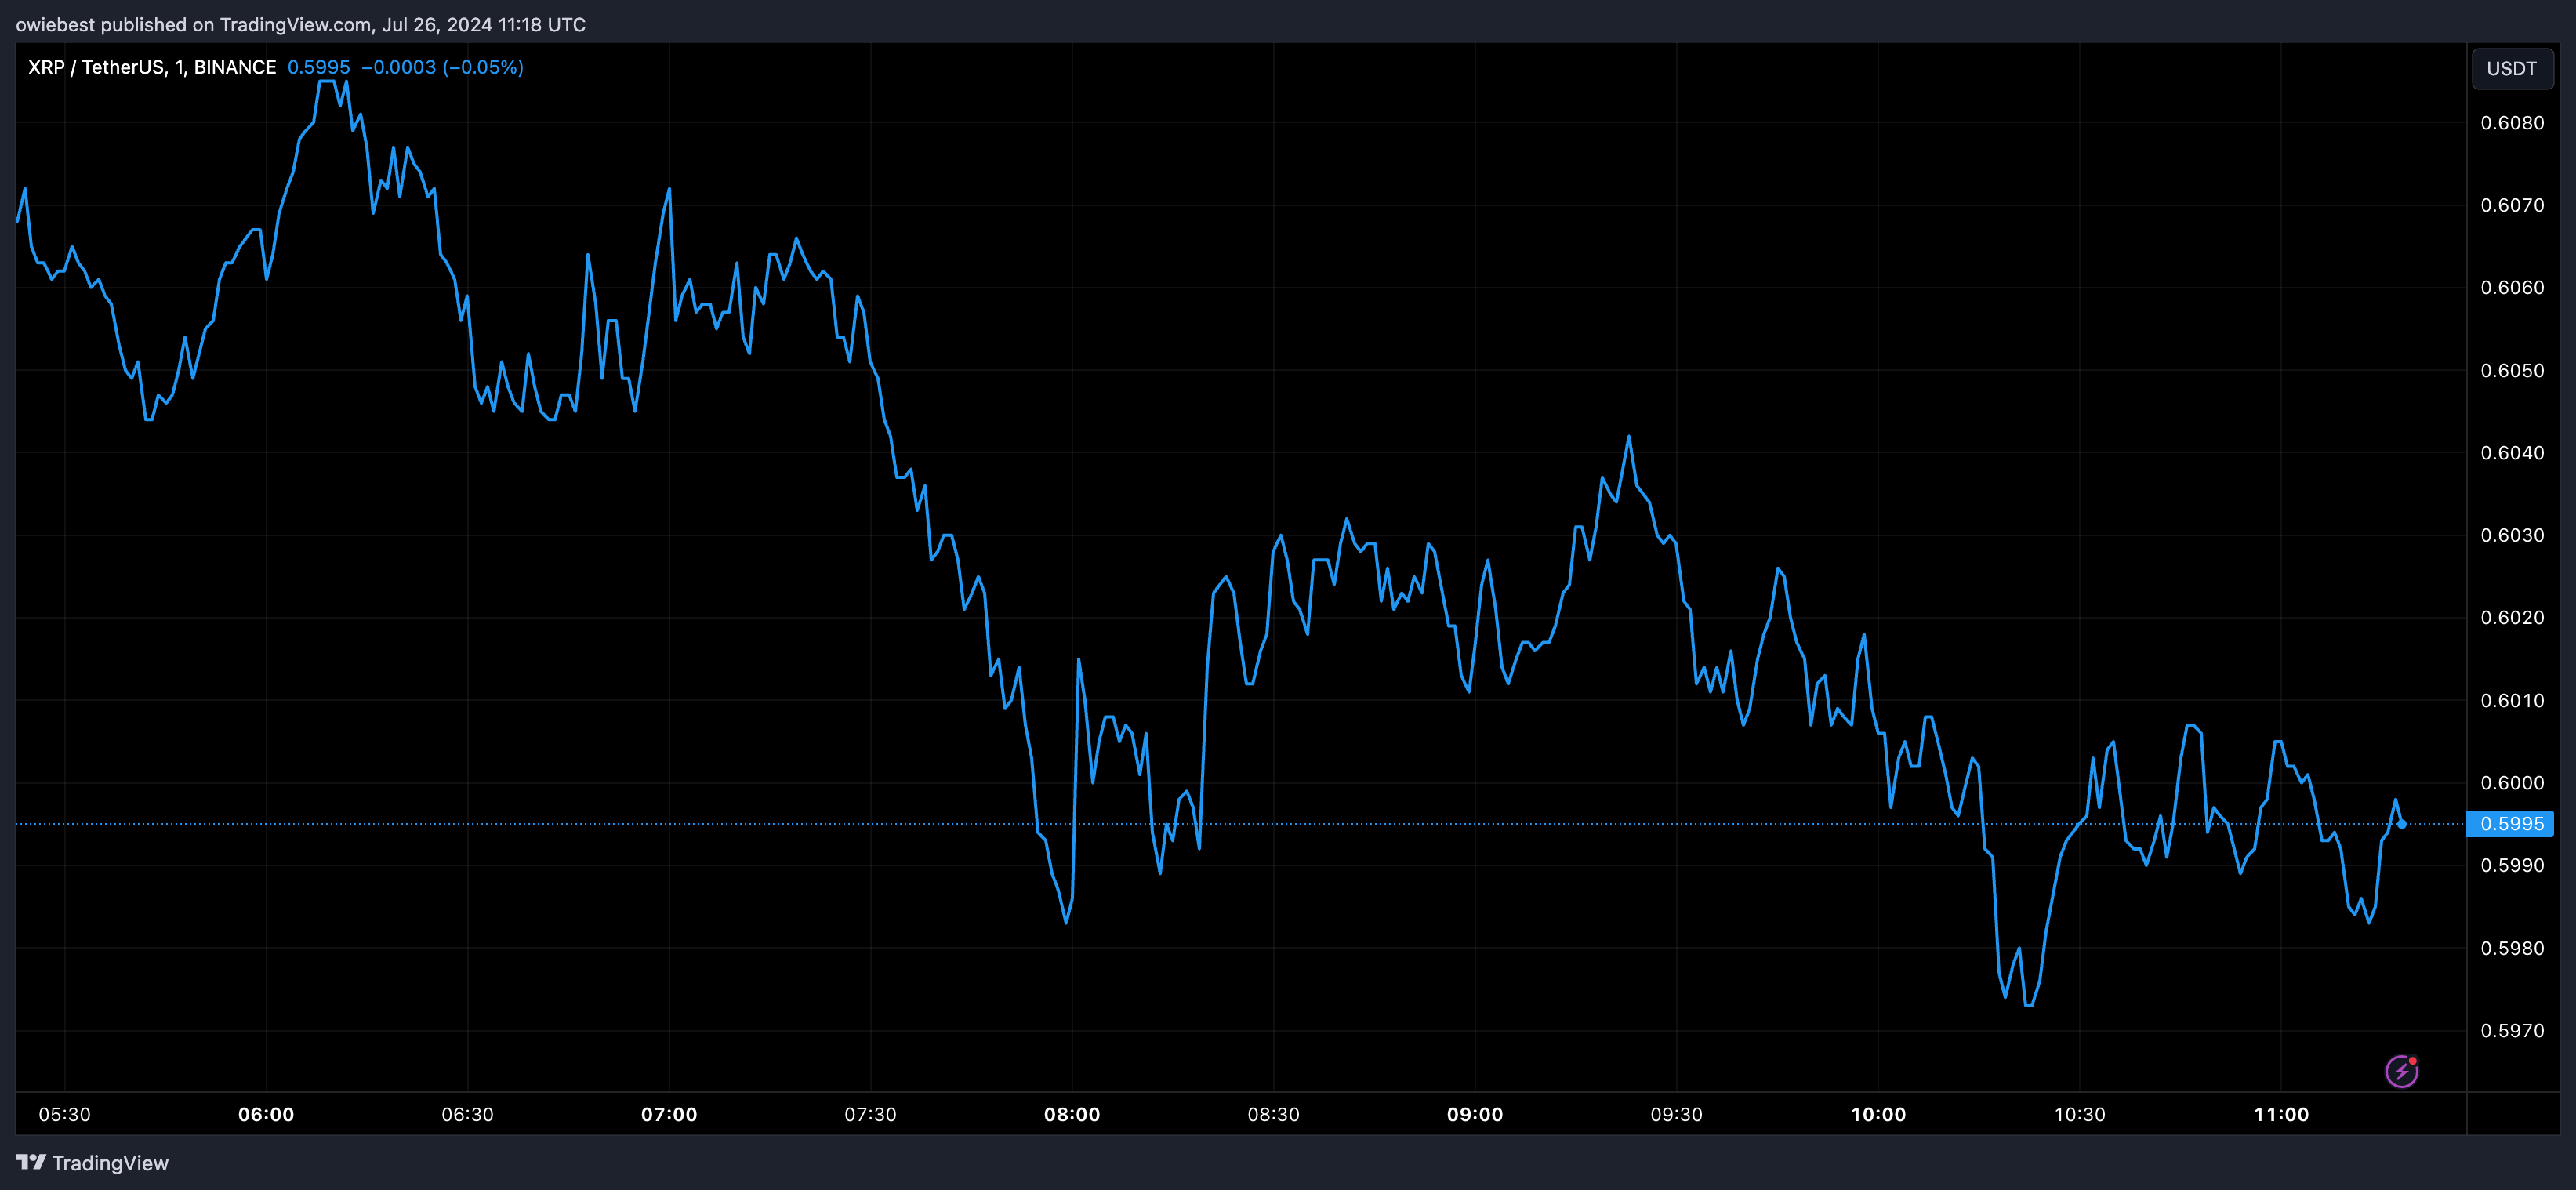Click the 0.5970 price axis label
The width and height of the screenshot is (2576, 1190).
coord(2512,1030)
